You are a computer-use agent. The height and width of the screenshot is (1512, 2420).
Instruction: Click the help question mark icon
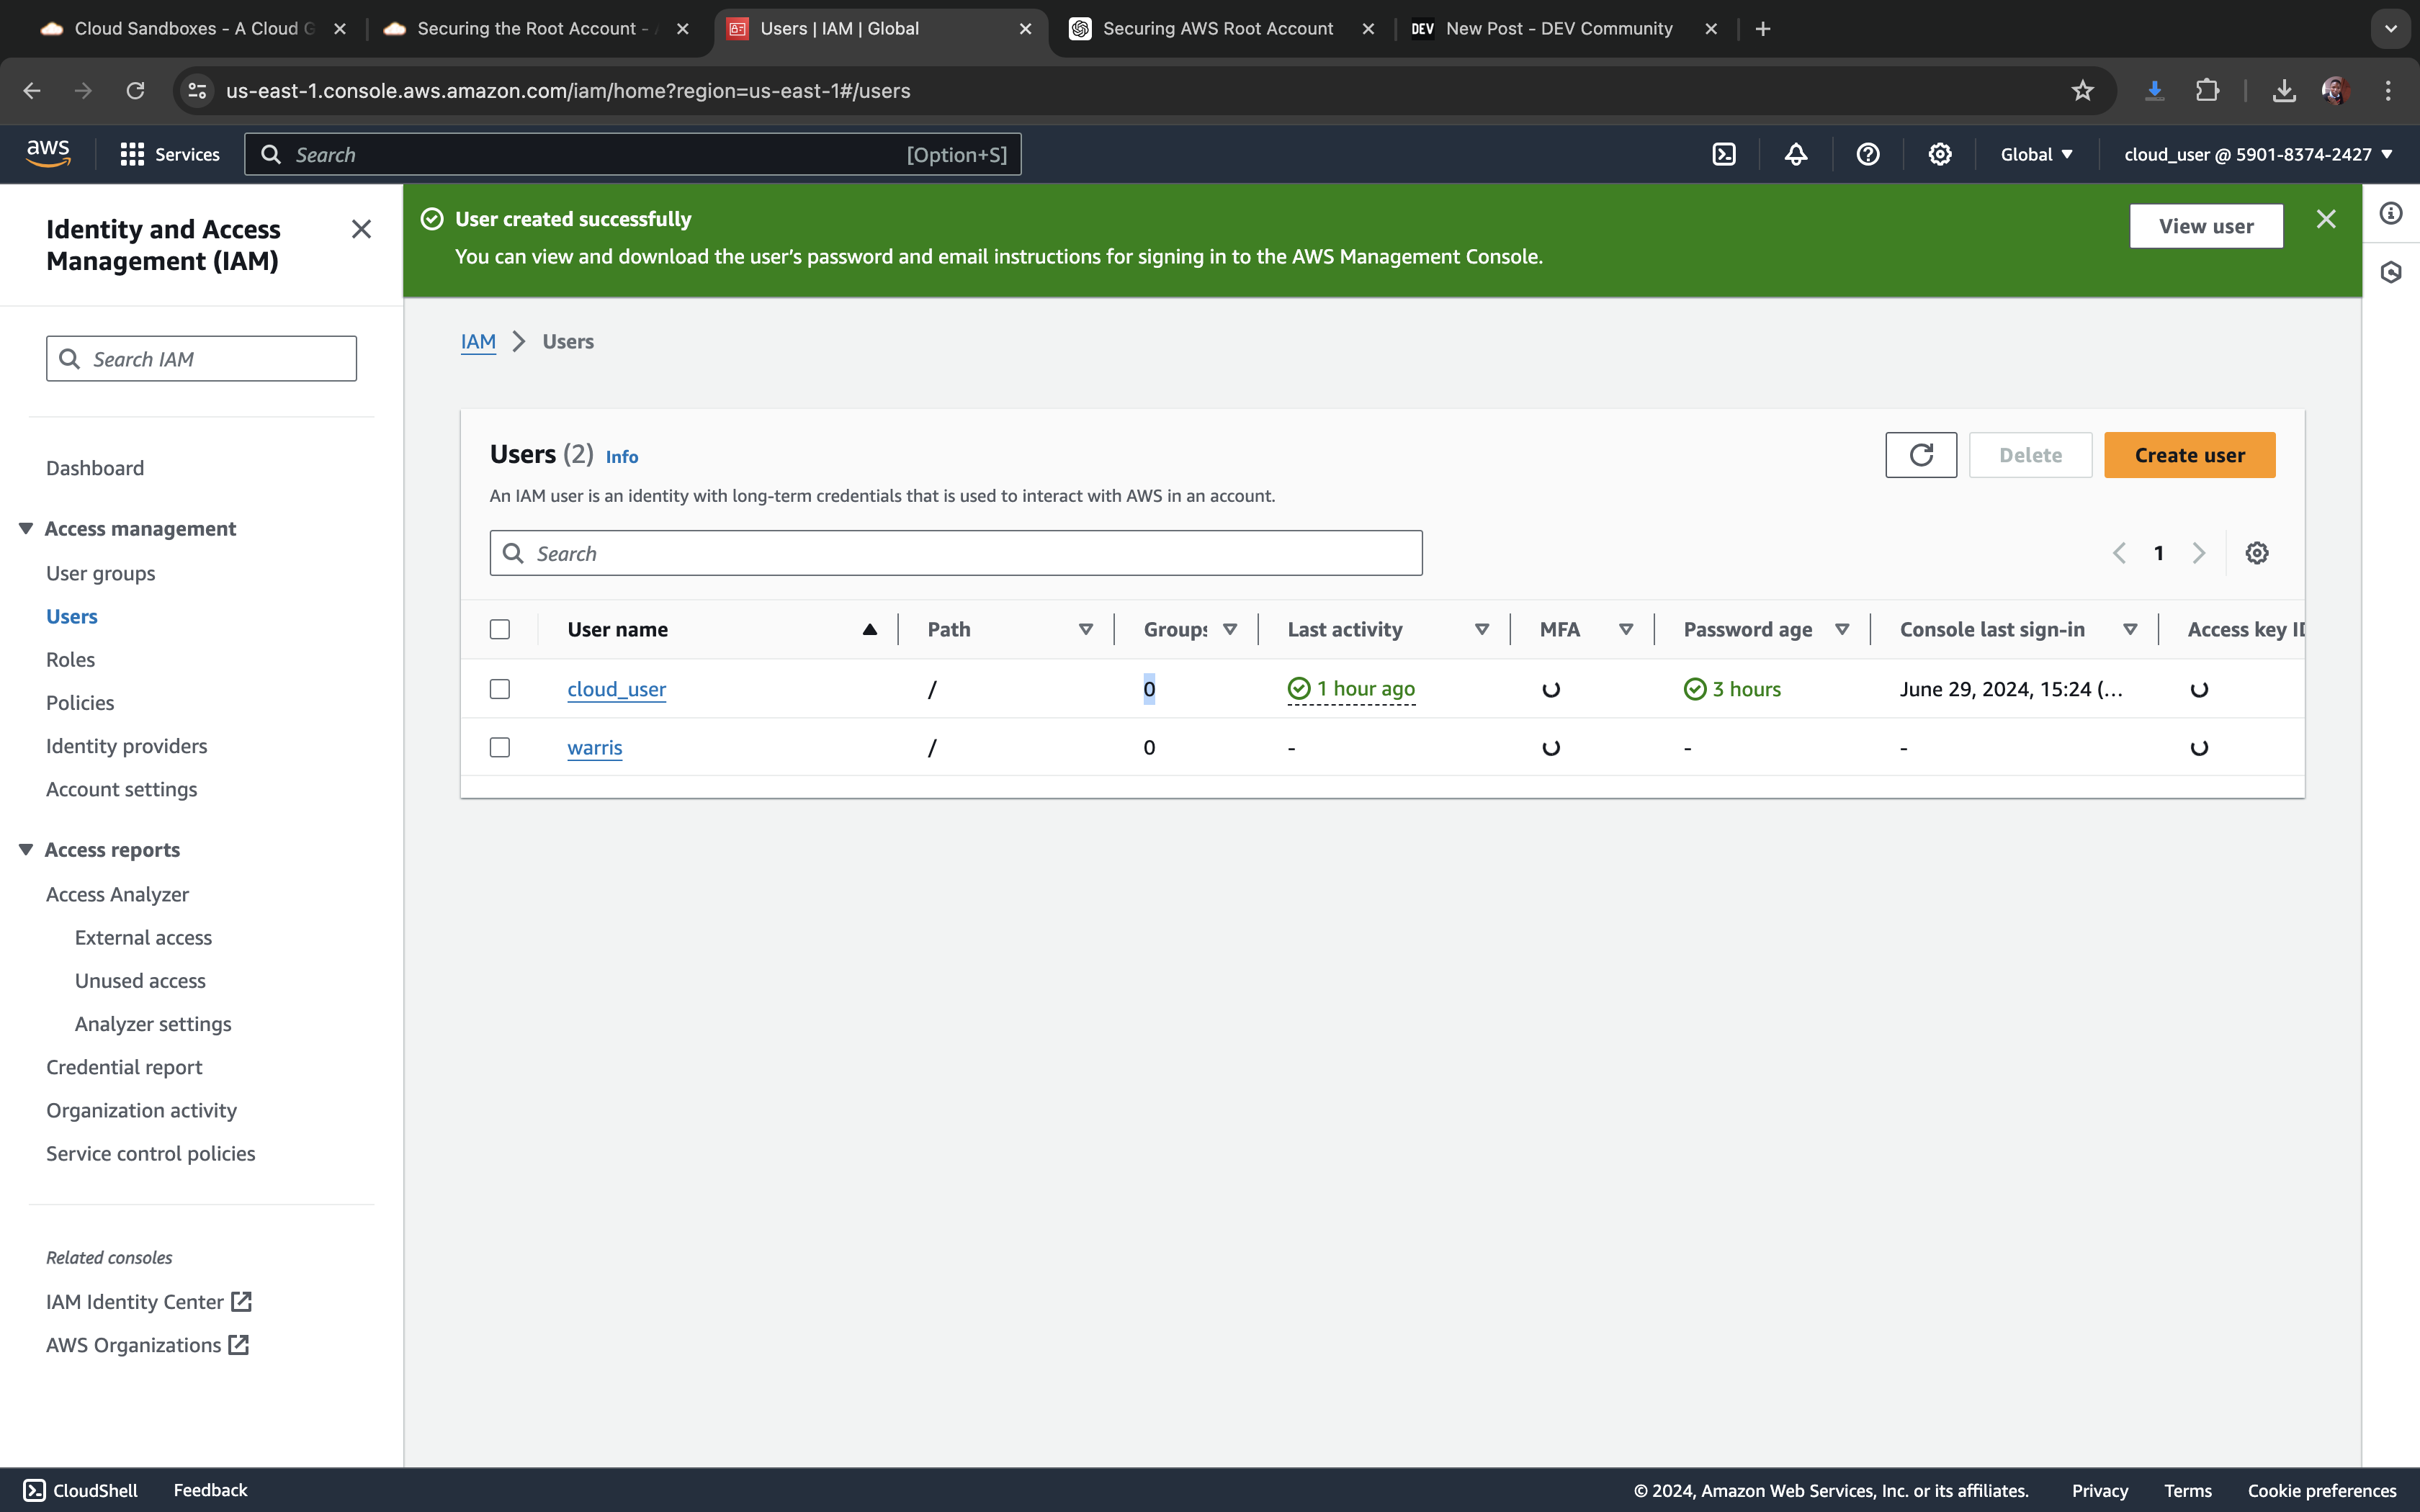[x=1867, y=154]
